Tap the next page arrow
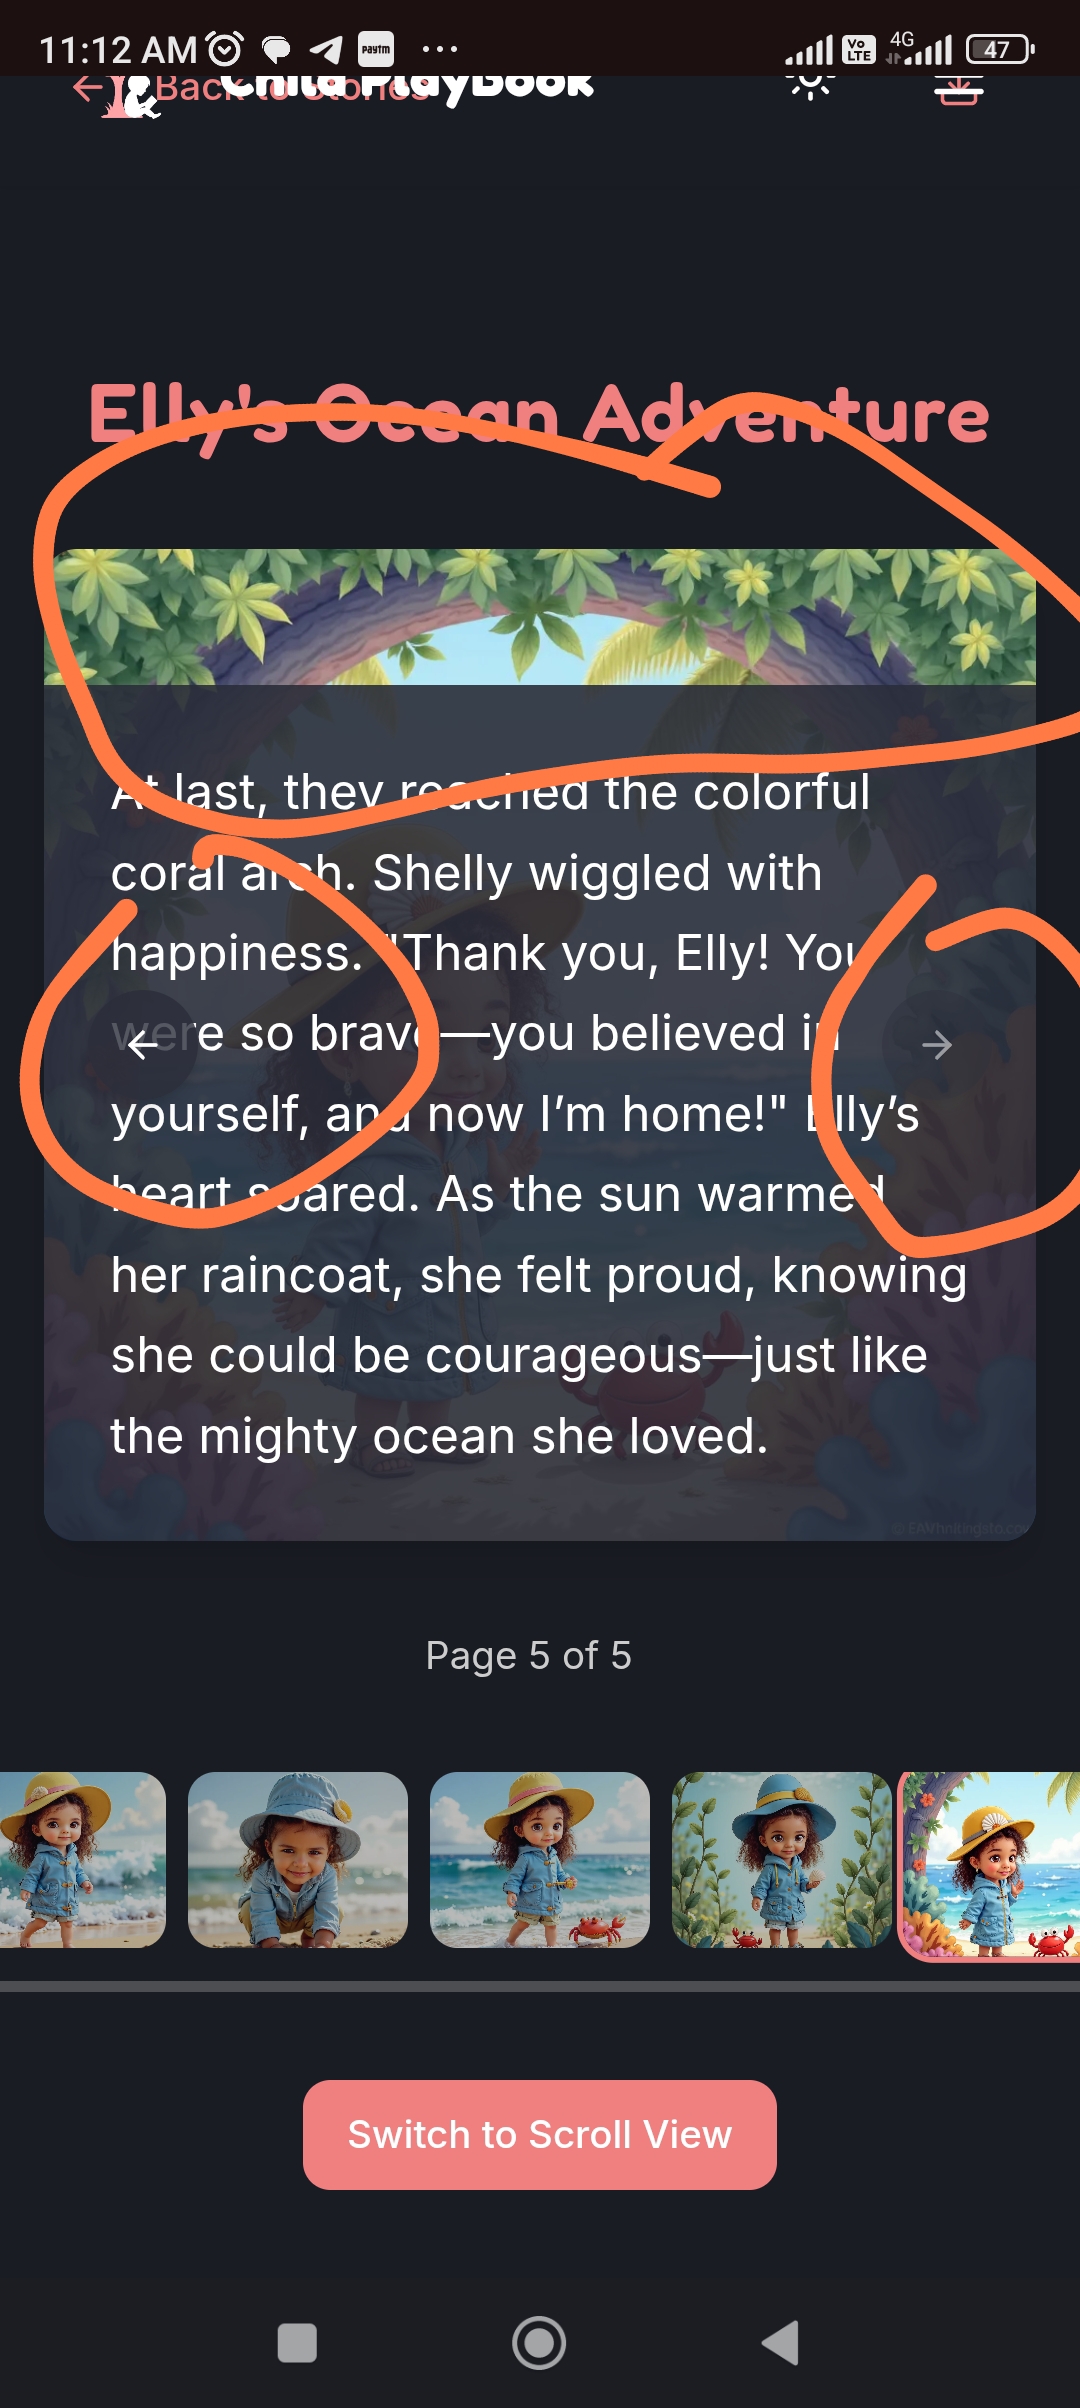Screen dimensions: 1080x2408 pyautogui.click(x=937, y=1045)
